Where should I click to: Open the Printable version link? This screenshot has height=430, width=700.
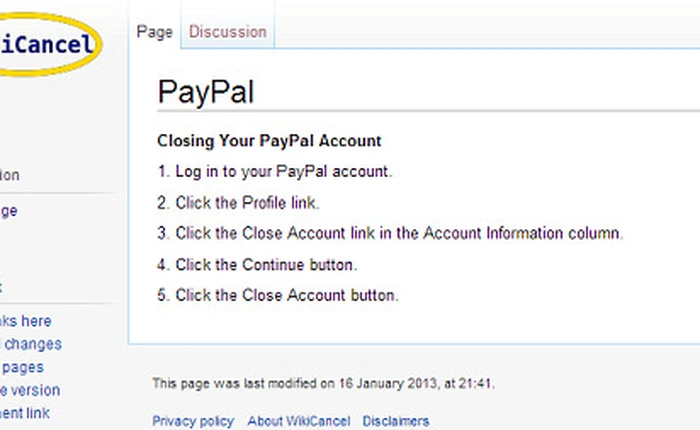click(x=30, y=390)
